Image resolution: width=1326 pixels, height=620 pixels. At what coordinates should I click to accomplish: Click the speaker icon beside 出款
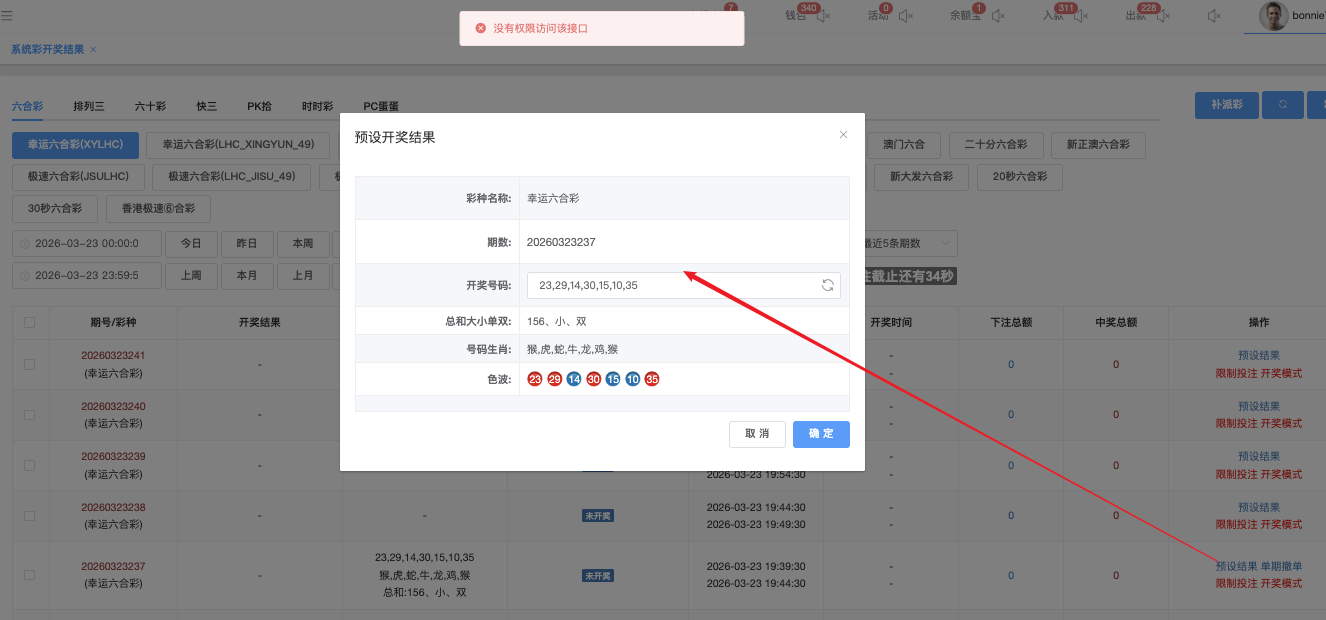[1164, 16]
